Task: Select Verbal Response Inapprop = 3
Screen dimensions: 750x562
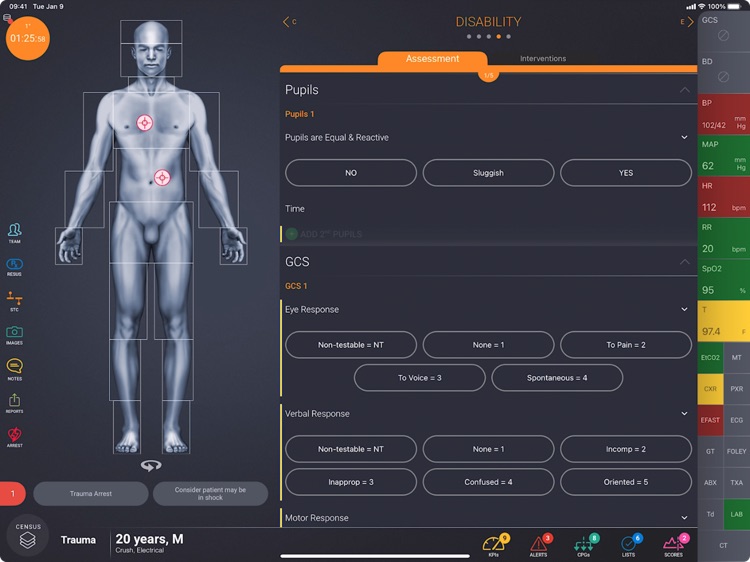Action: pos(351,482)
